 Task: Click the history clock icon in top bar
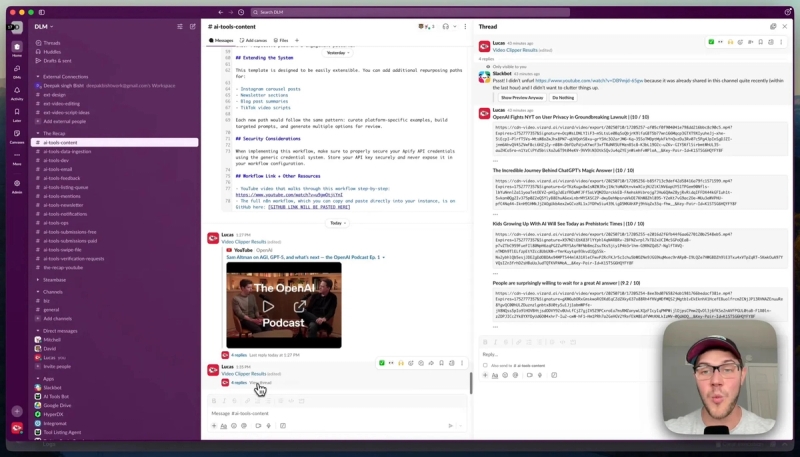click(241, 12)
